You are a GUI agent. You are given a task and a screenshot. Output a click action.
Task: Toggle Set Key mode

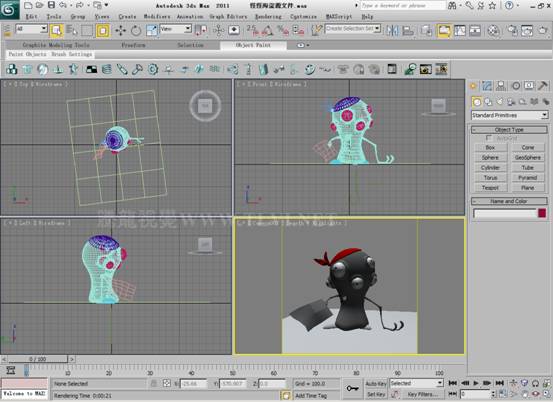click(376, 394)
